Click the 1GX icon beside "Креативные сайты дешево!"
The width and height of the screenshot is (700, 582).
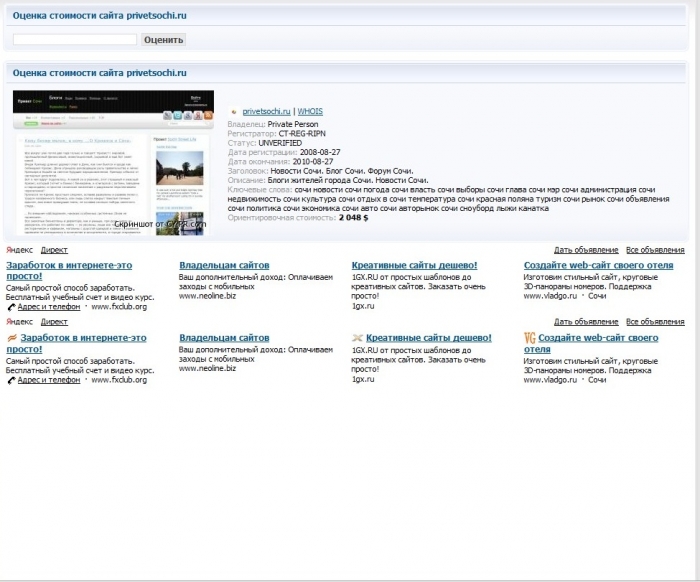click(x=357, y=338)
